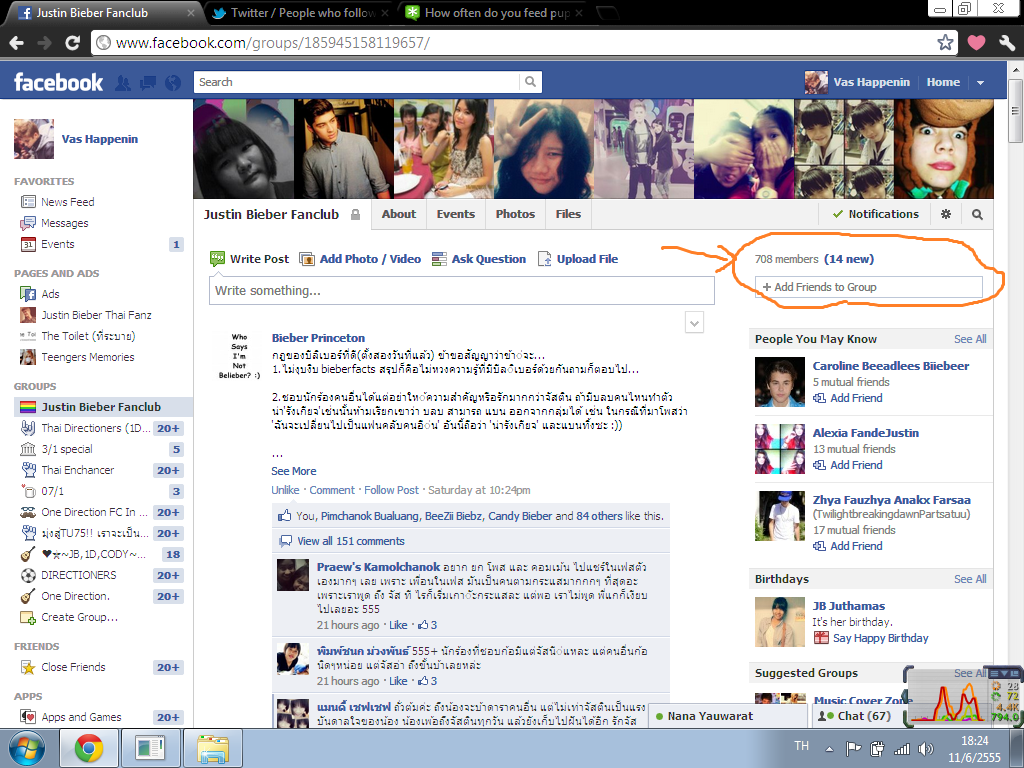Click Write Post composer option

249,259
